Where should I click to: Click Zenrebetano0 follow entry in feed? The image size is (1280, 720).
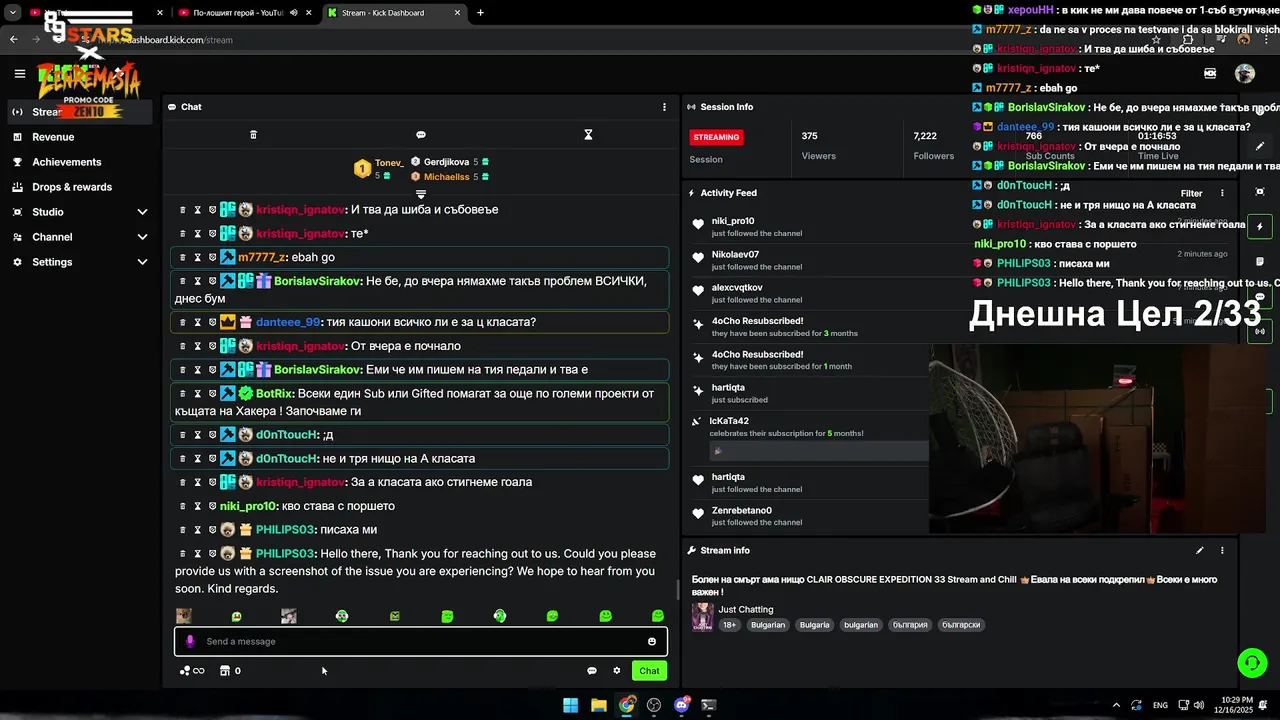810,516
